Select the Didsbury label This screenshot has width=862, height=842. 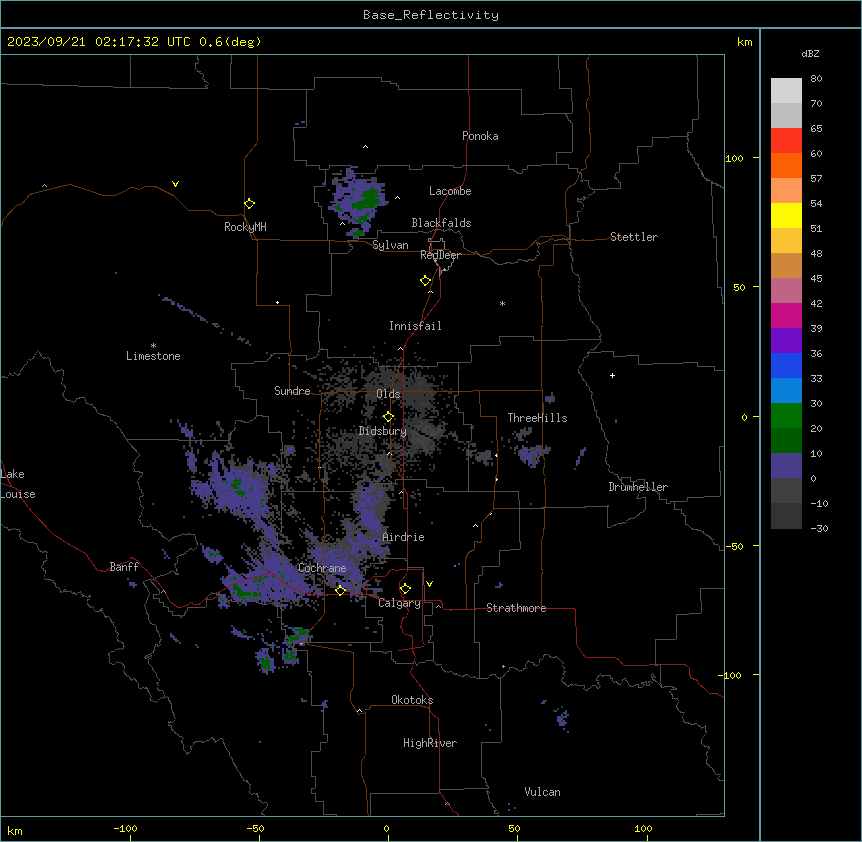(x=383, y=431)
